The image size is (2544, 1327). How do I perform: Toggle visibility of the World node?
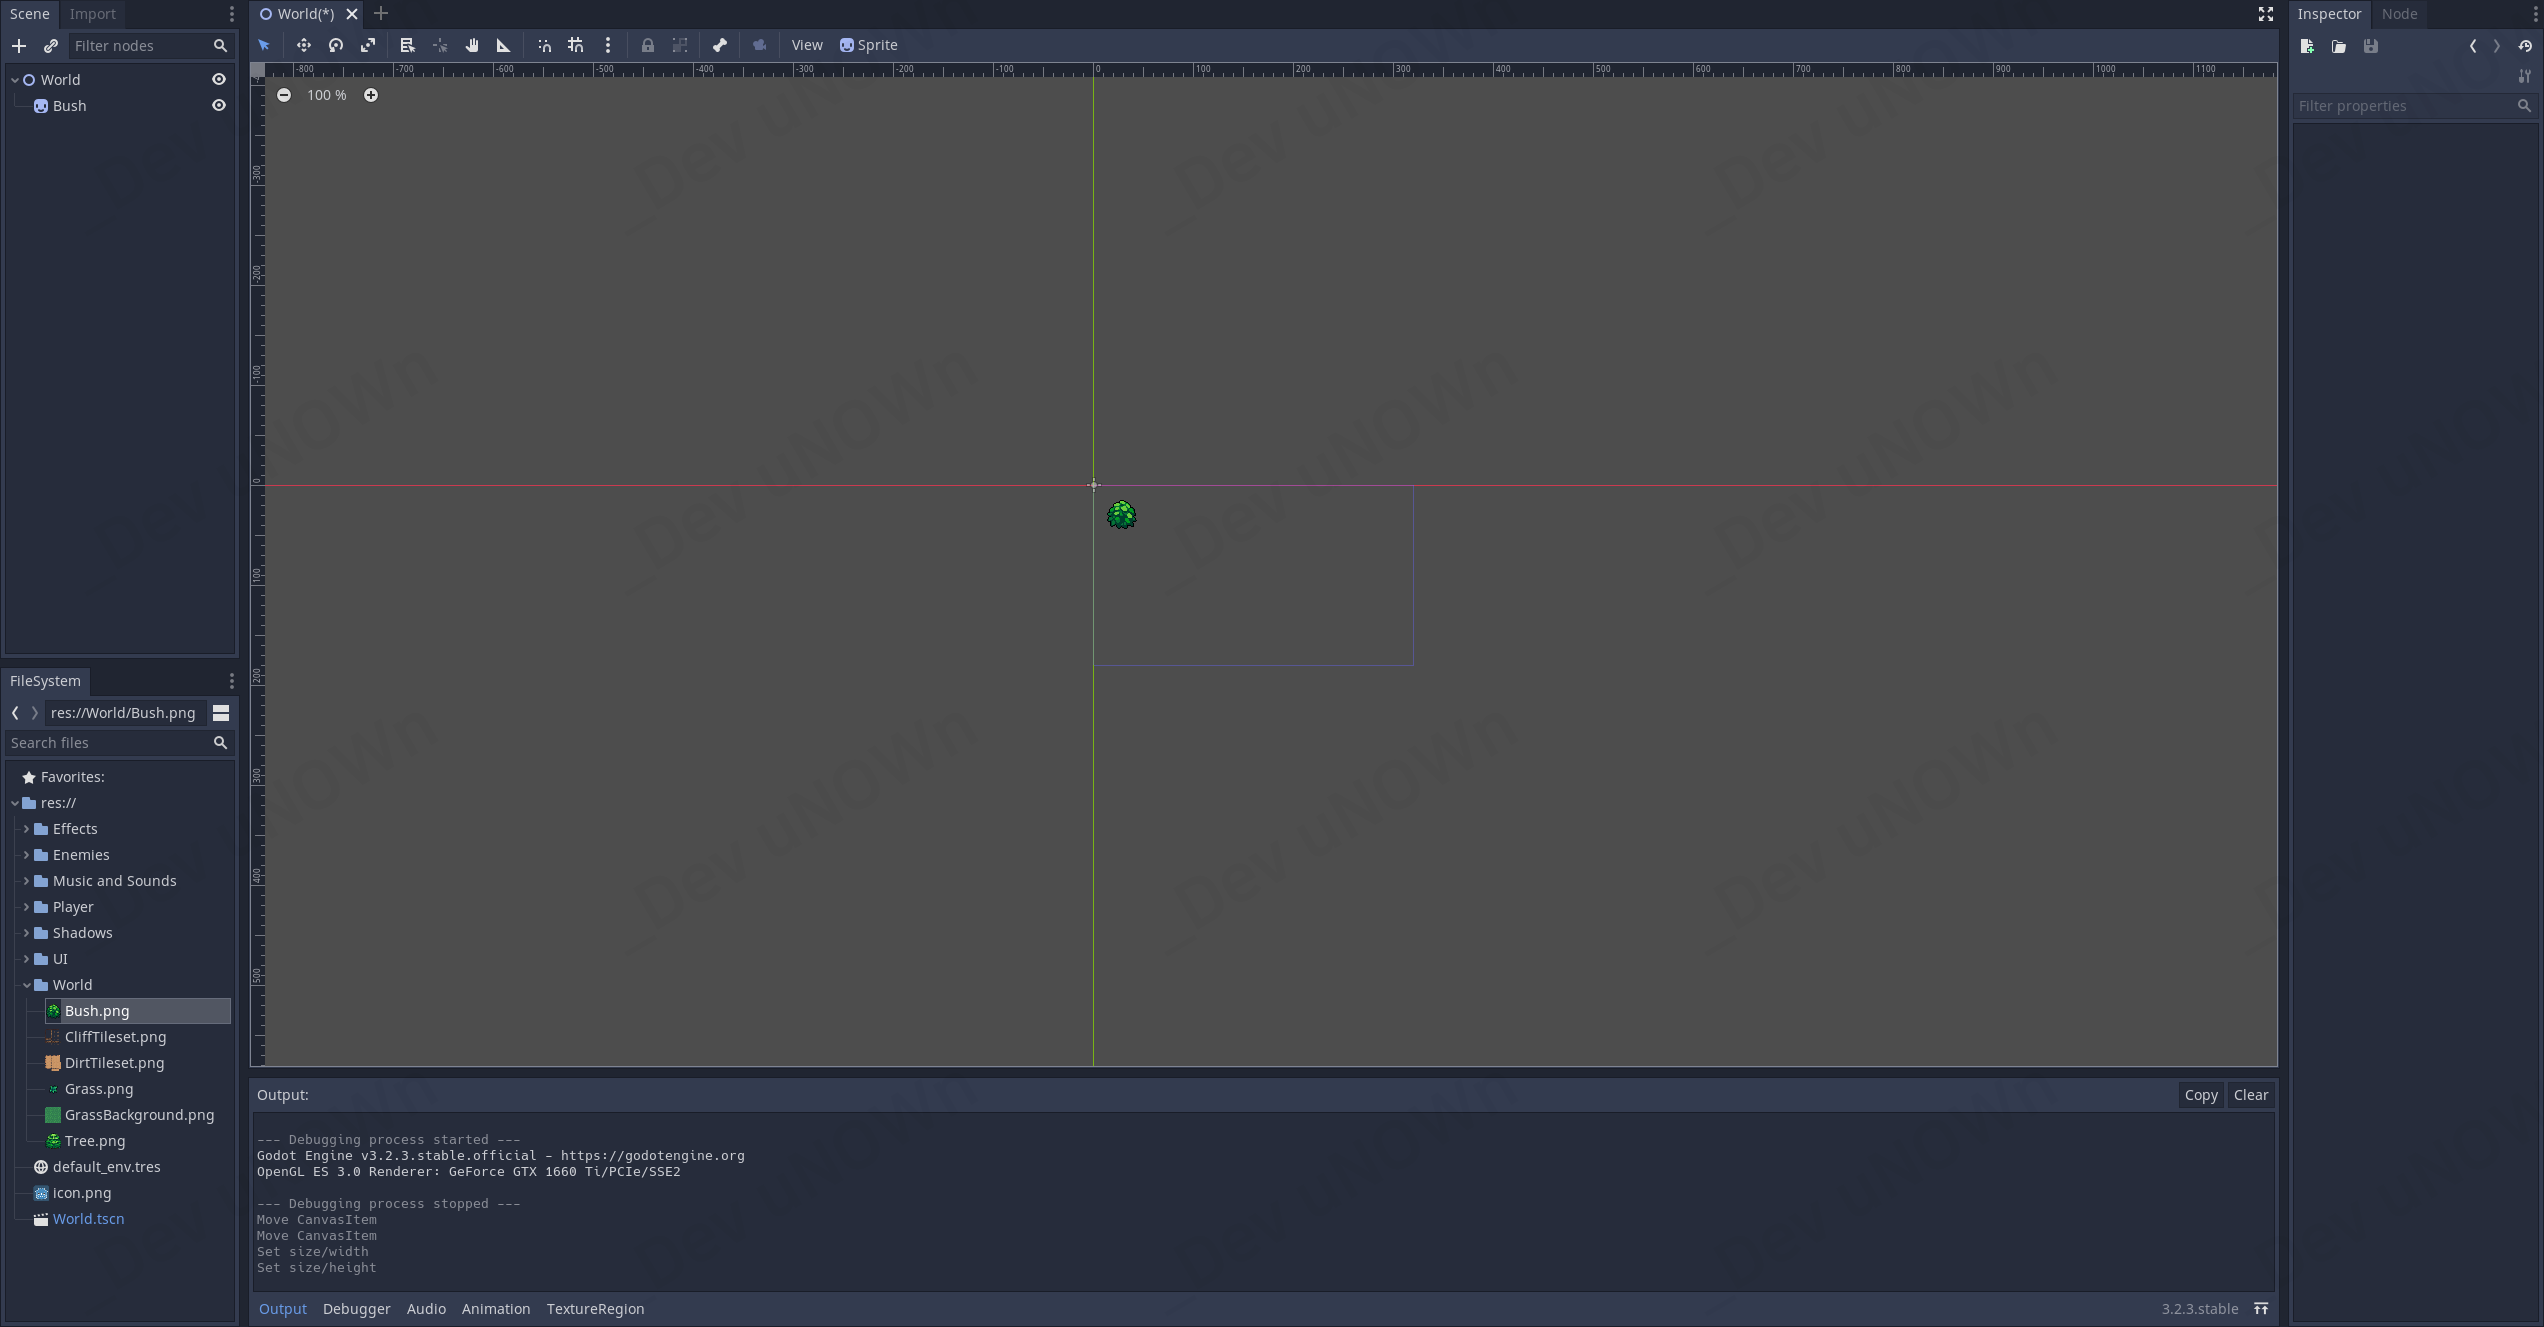pos(219,80)
